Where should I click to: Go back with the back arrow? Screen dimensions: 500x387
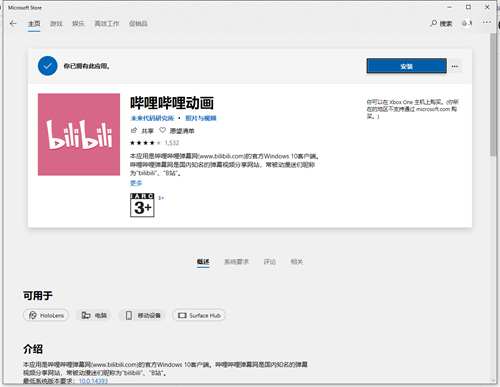tap(13, 23)
